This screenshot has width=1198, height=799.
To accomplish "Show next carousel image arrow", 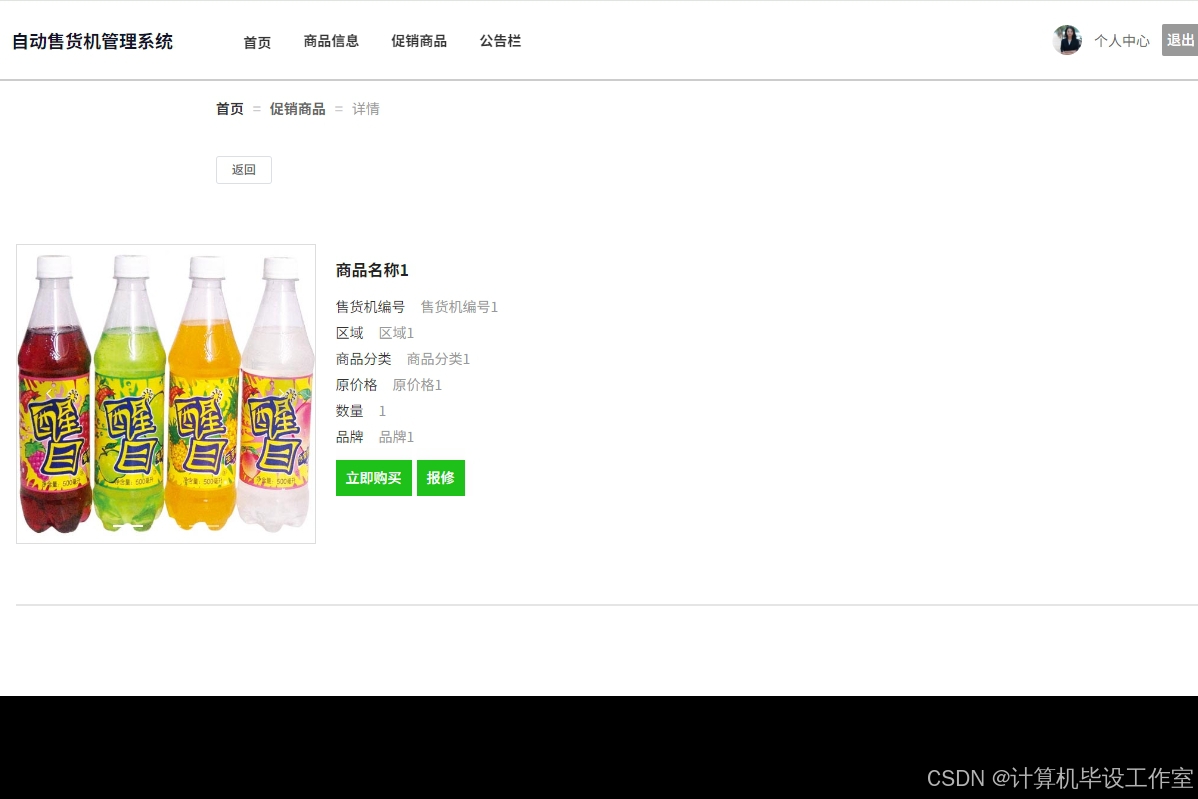I will (x=282, y=393).
